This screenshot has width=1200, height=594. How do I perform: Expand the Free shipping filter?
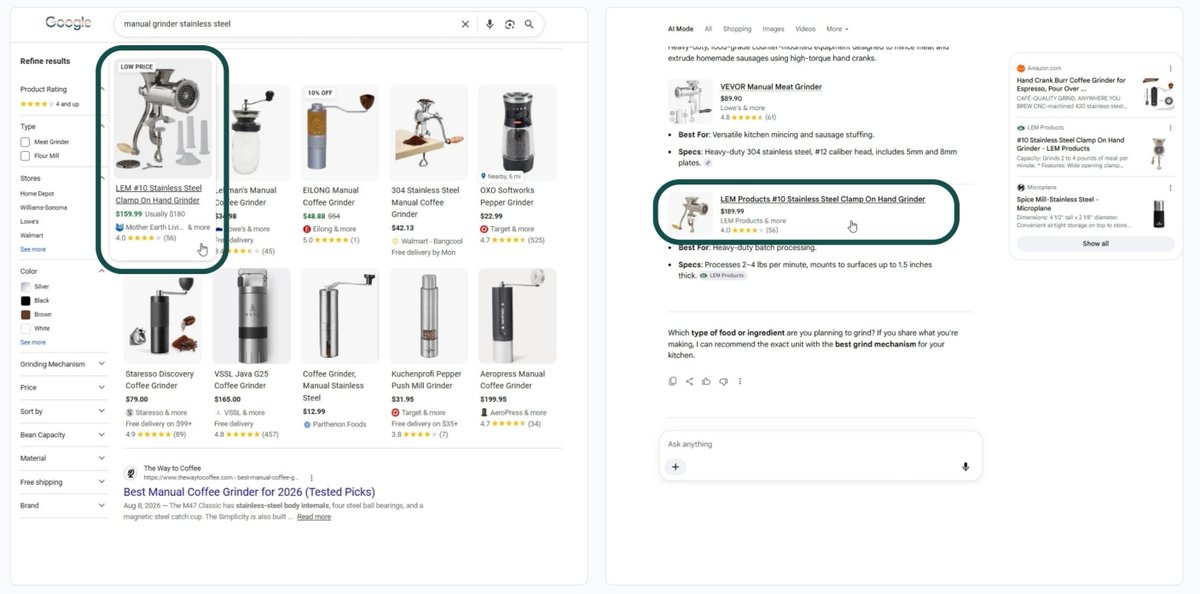click(x=63, y=482)
